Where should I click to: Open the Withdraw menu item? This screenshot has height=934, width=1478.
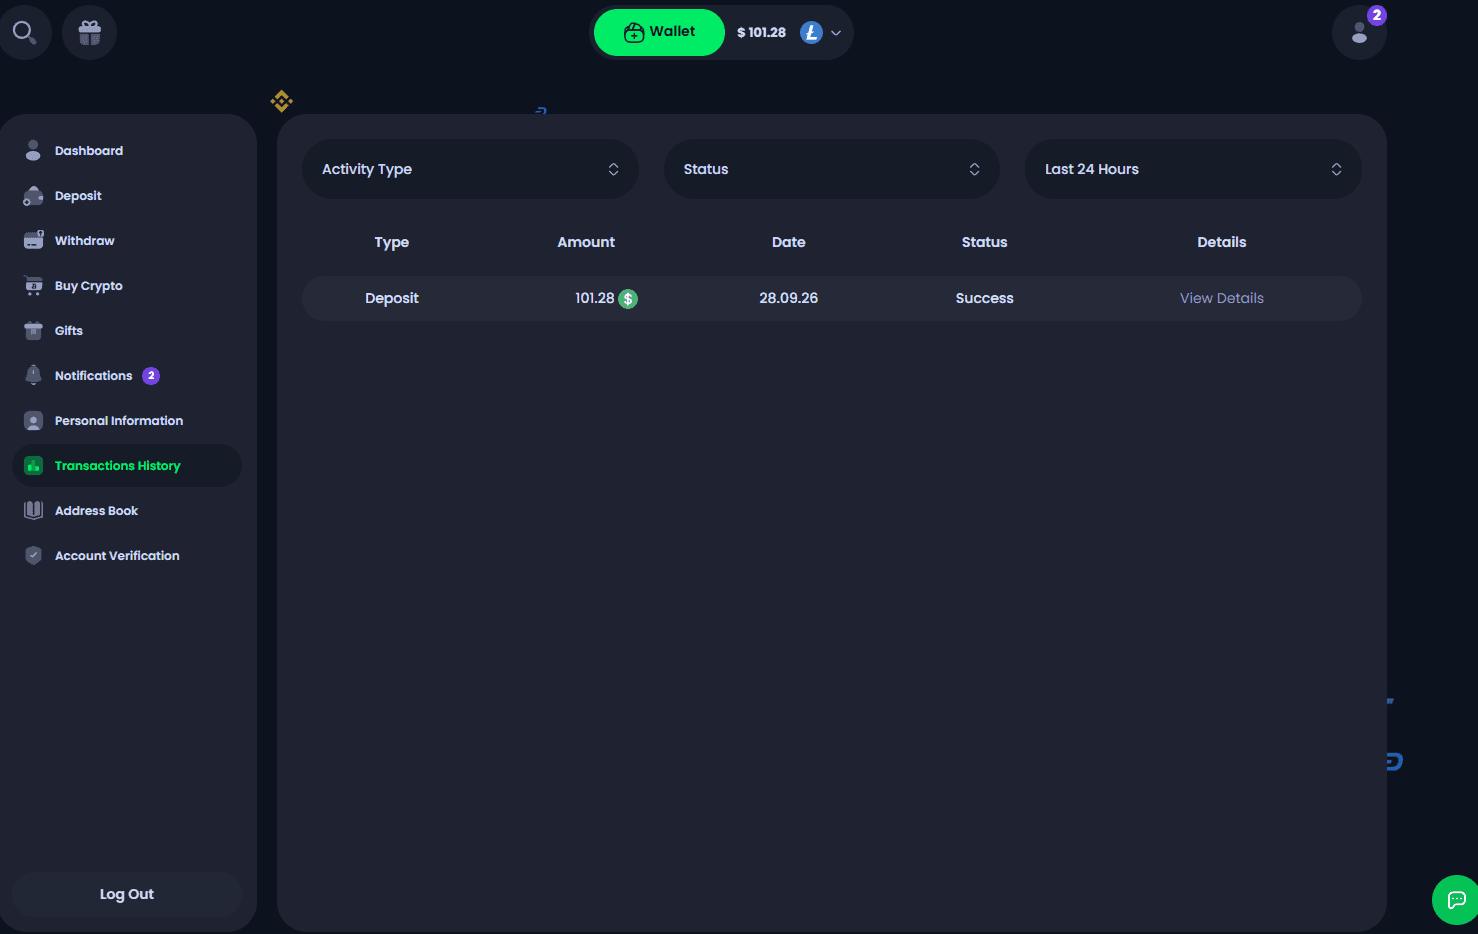85,240
